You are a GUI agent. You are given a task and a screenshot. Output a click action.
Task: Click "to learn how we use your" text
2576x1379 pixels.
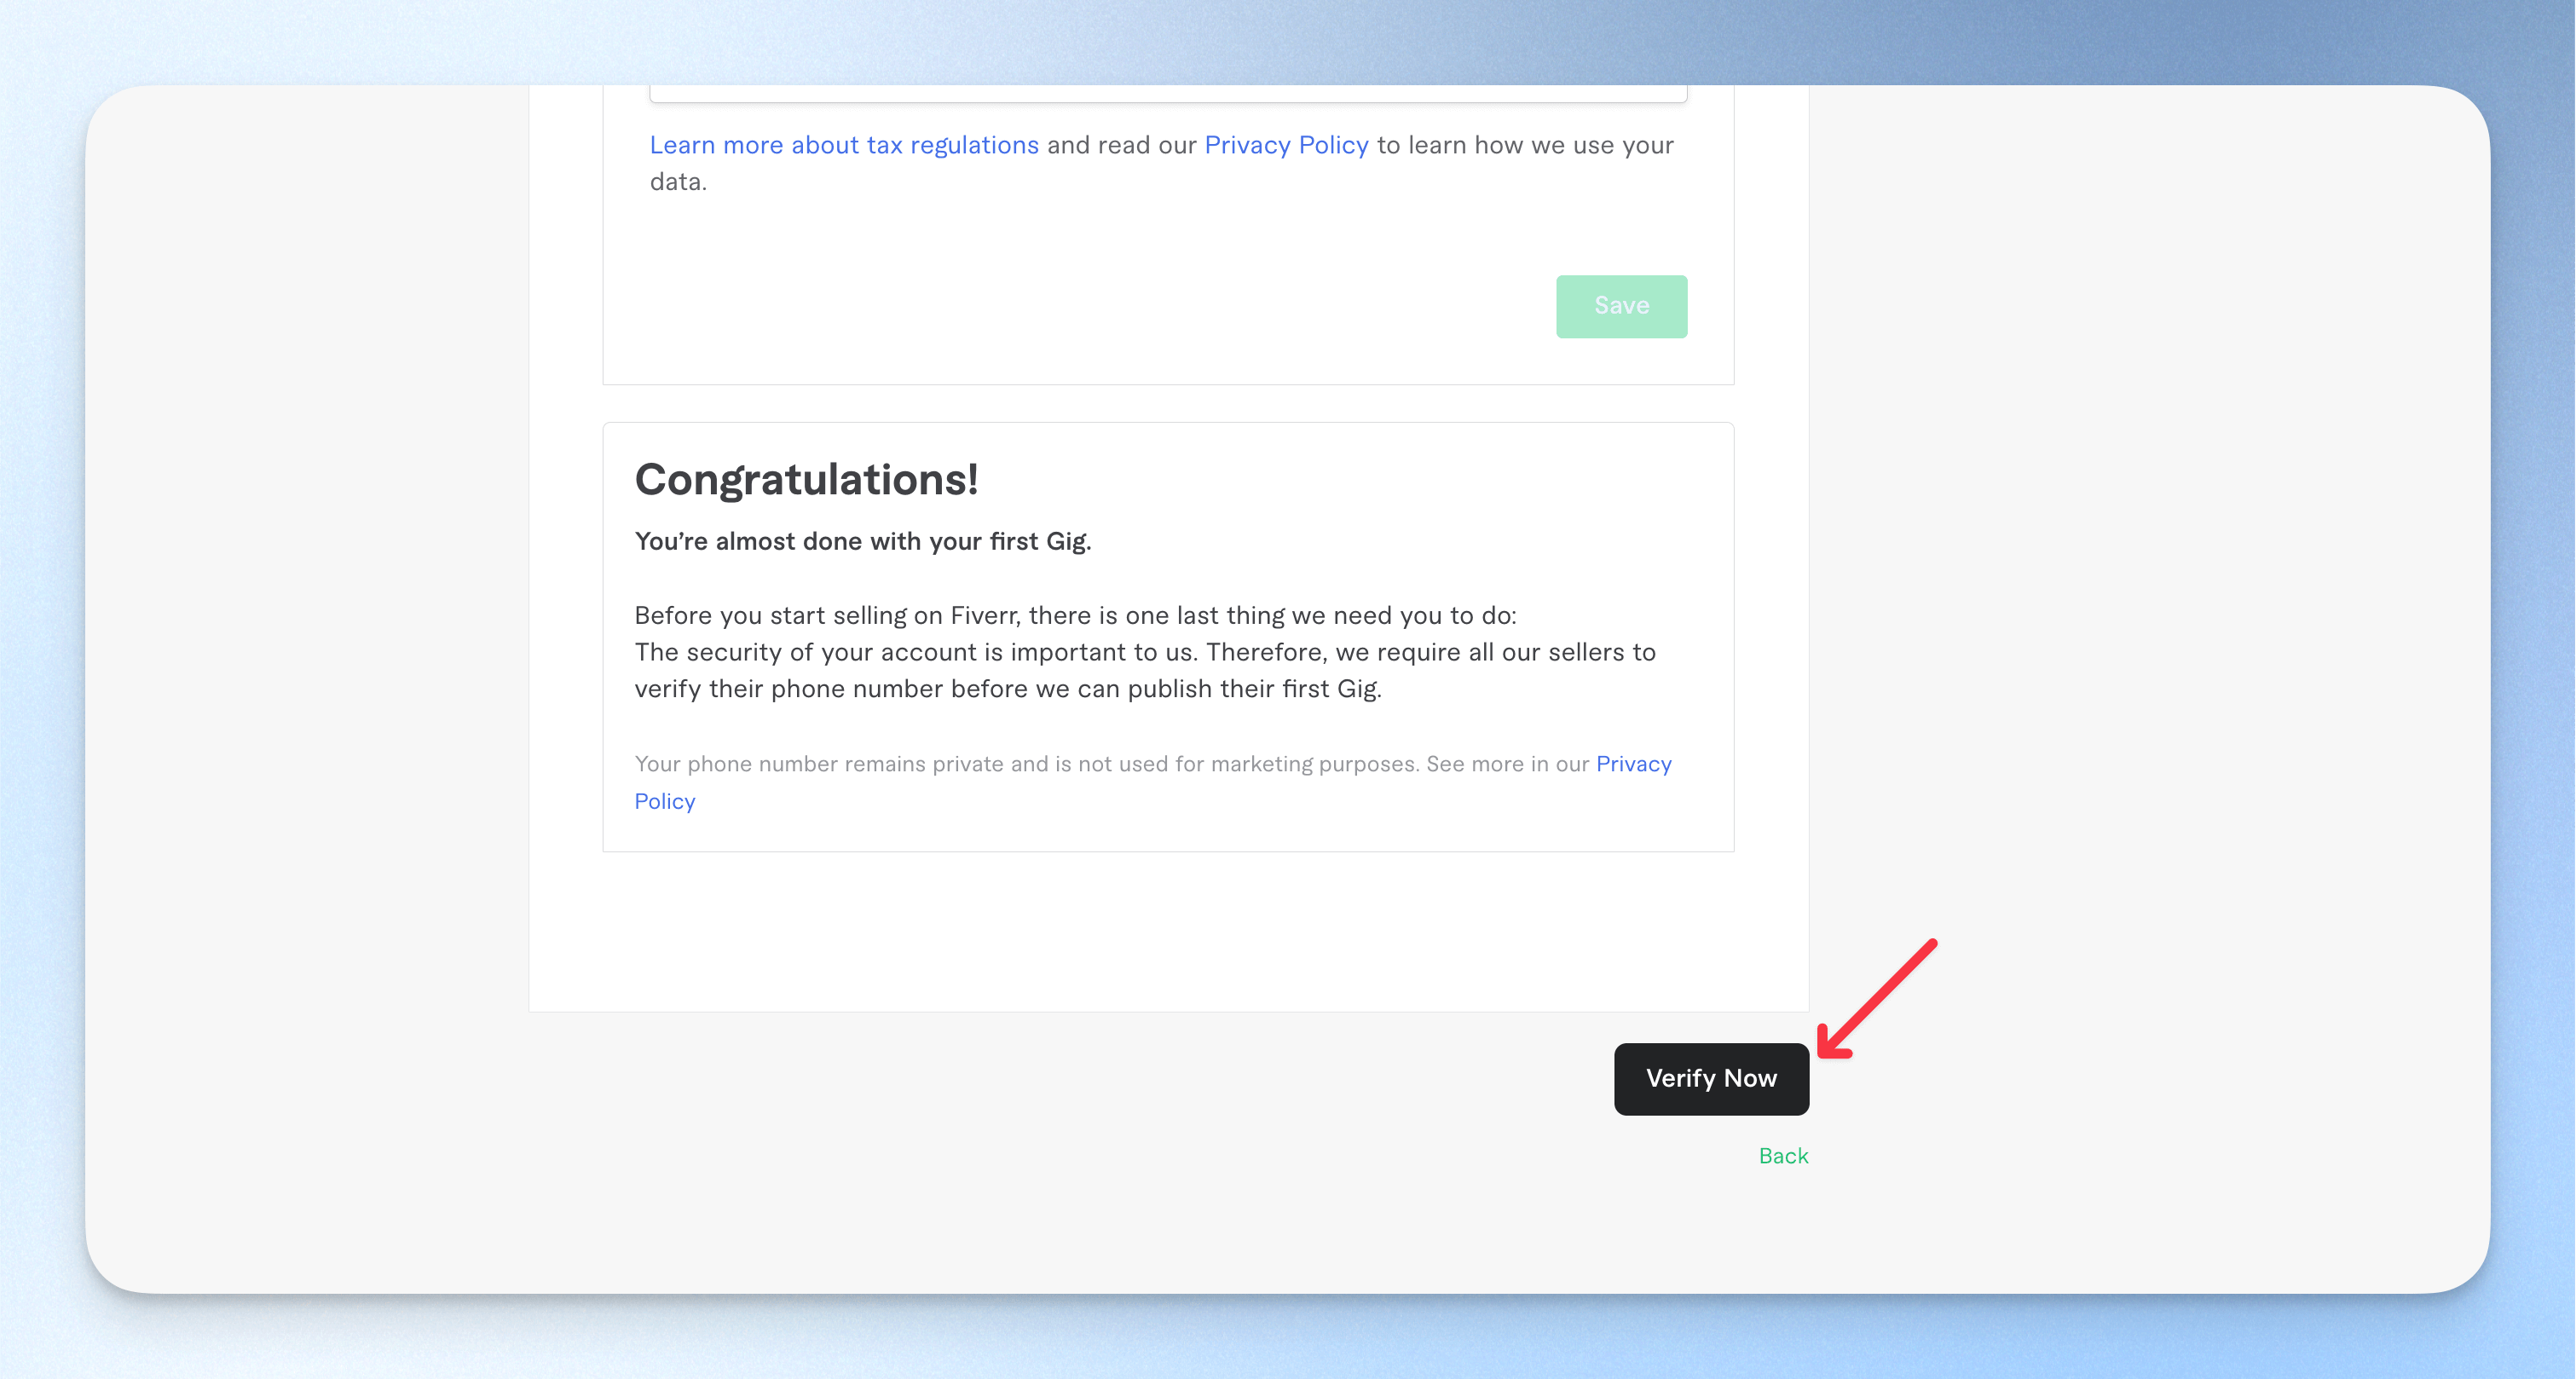point(1525,146)
